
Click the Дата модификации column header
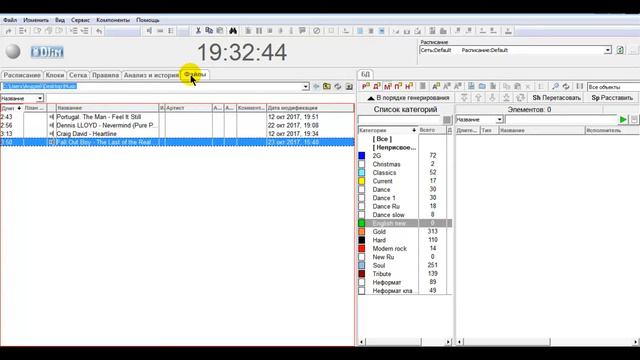pyautogui.click(x=310, y=108)
